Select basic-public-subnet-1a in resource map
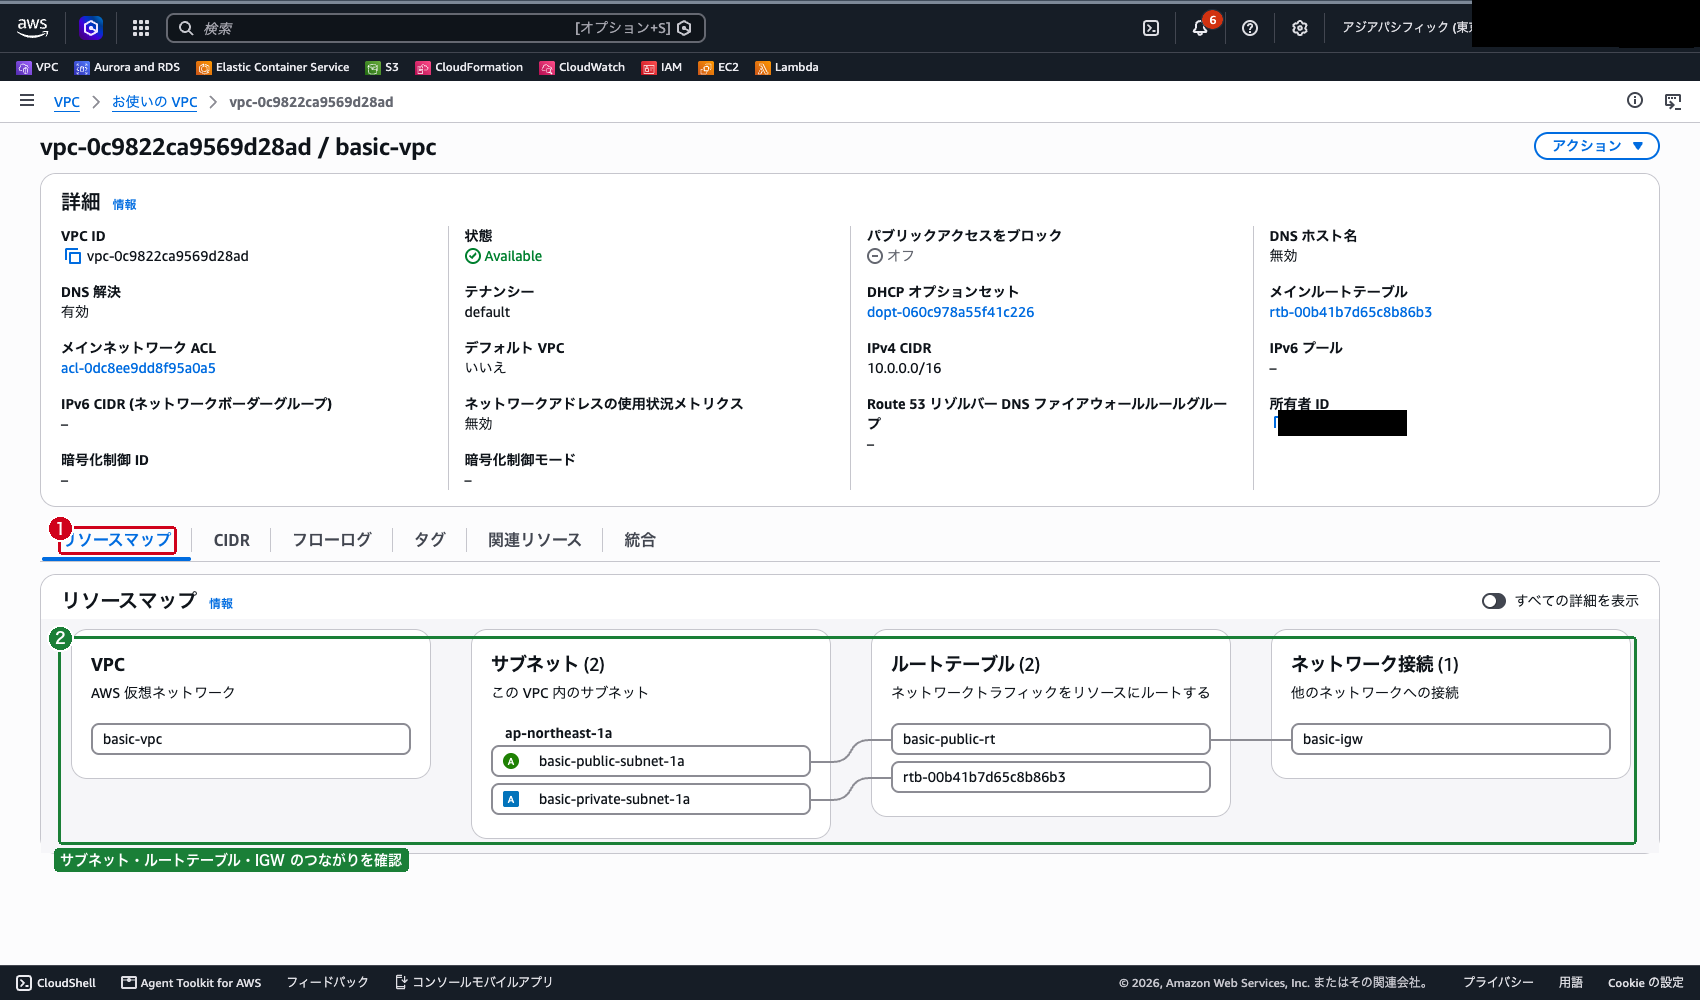The width and height of the screenshot is (1700, 1000). click(651, 761)
